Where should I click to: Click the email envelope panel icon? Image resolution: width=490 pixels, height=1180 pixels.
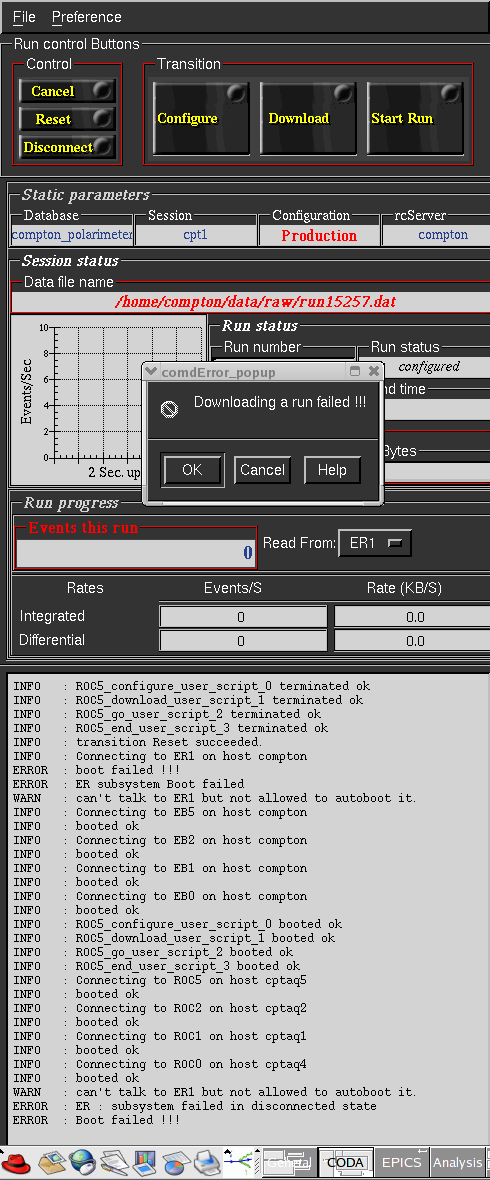click(52, 1163)
